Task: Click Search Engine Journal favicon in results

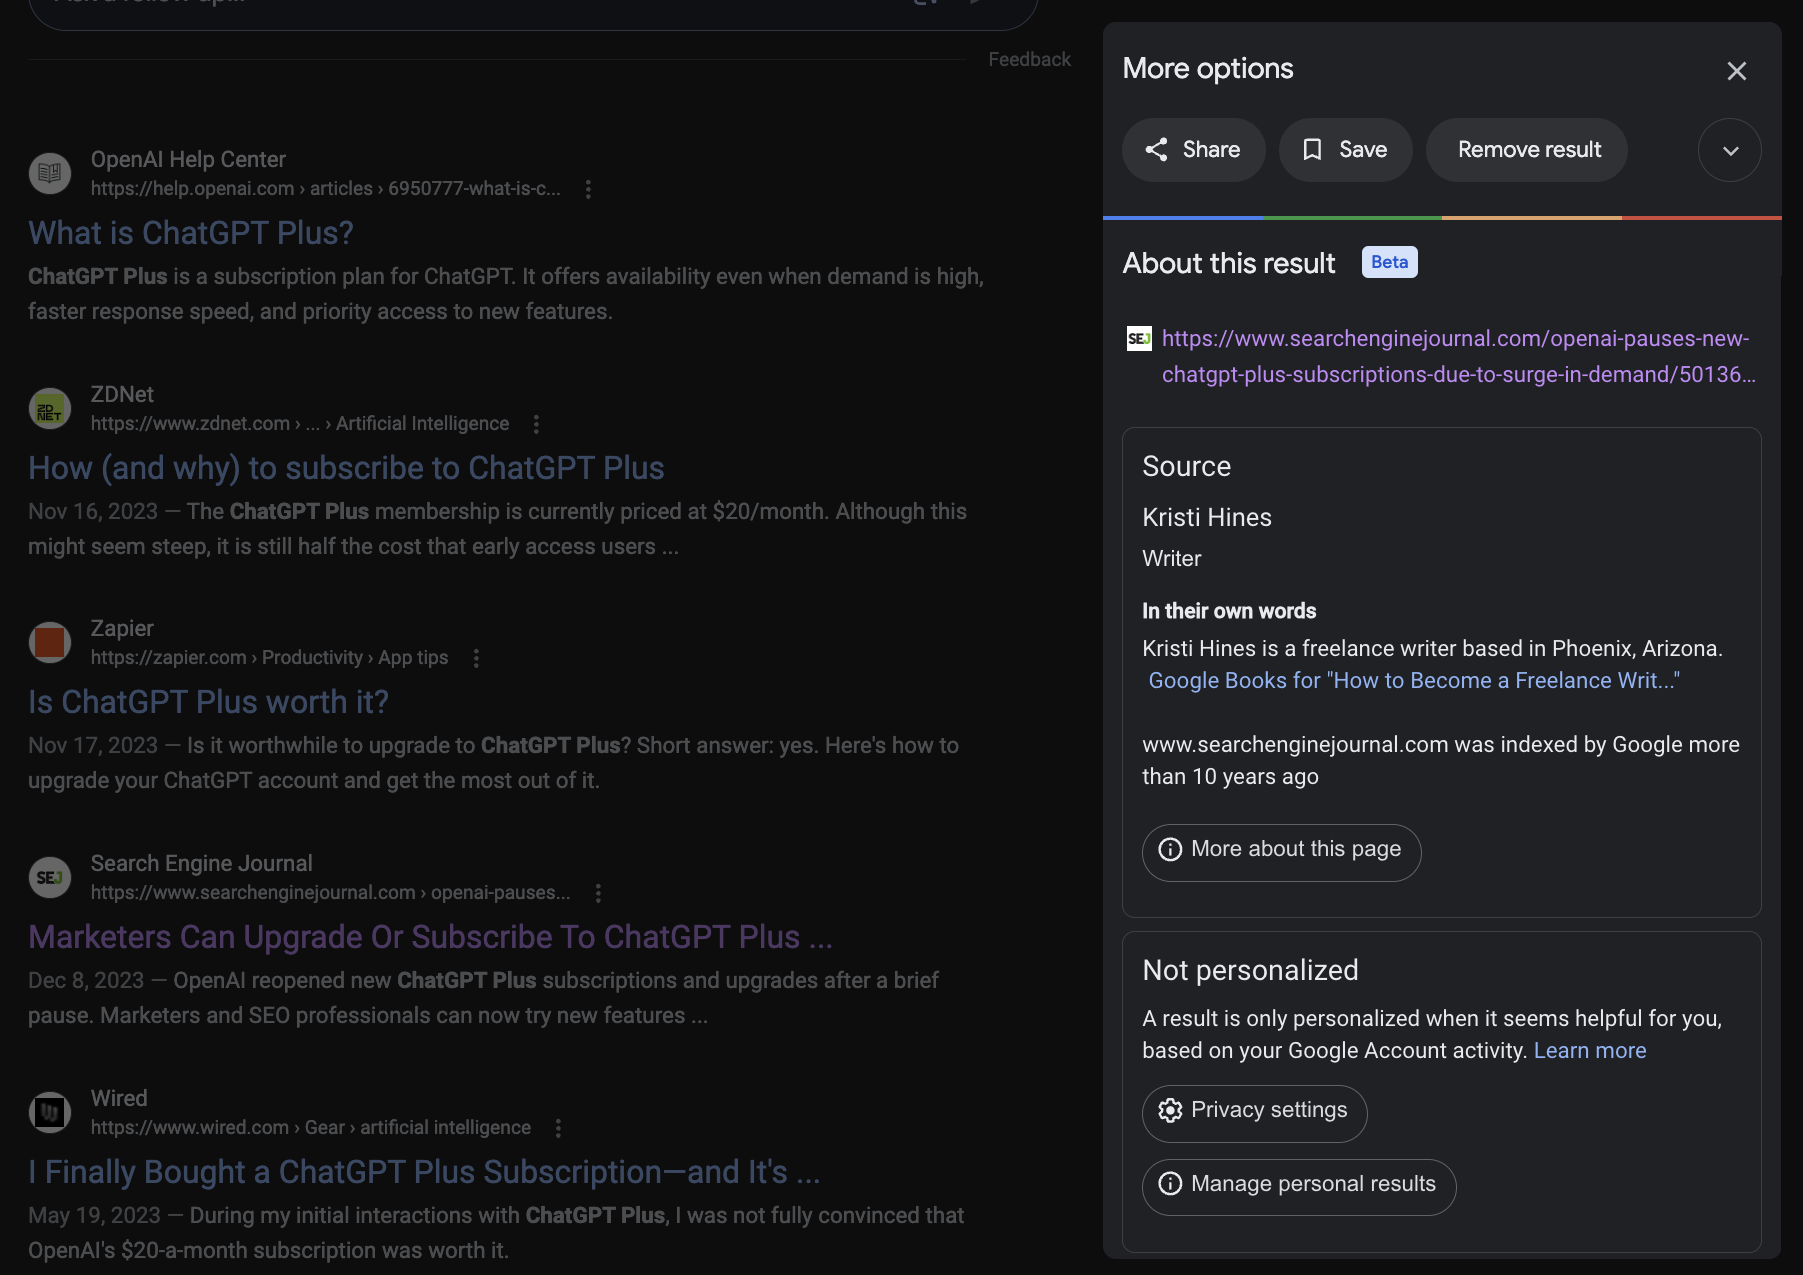Action: coord(49,877)
